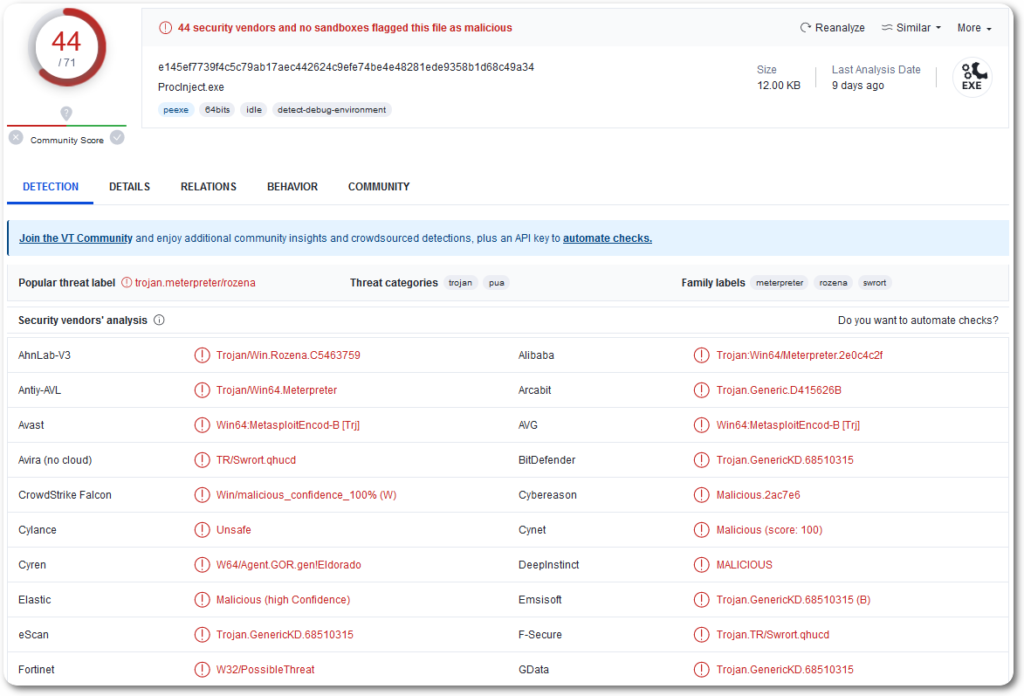Click the meterpreter family label chip
Screen dimensions: 1024x696
tap(779, 283)
